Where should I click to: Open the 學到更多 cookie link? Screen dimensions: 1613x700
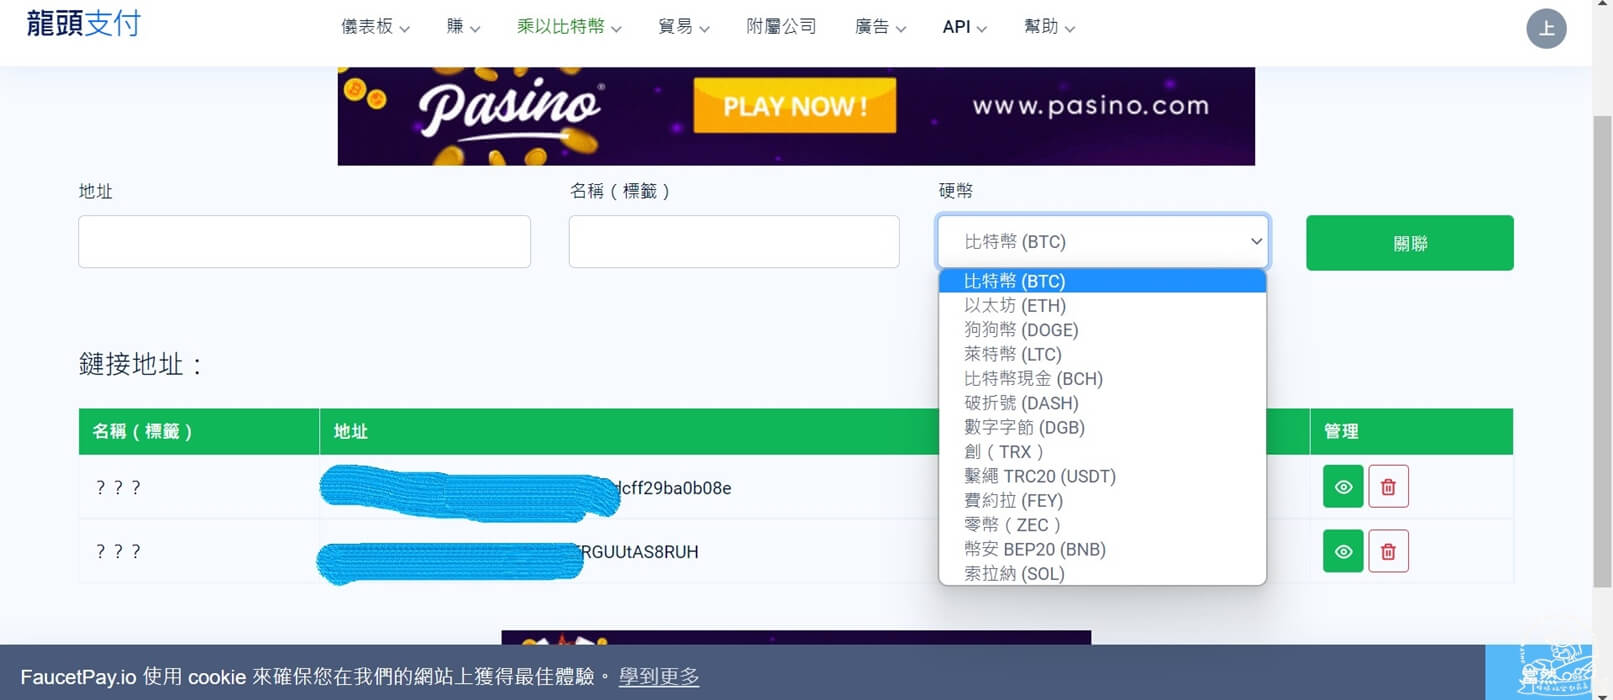[659, 677]
